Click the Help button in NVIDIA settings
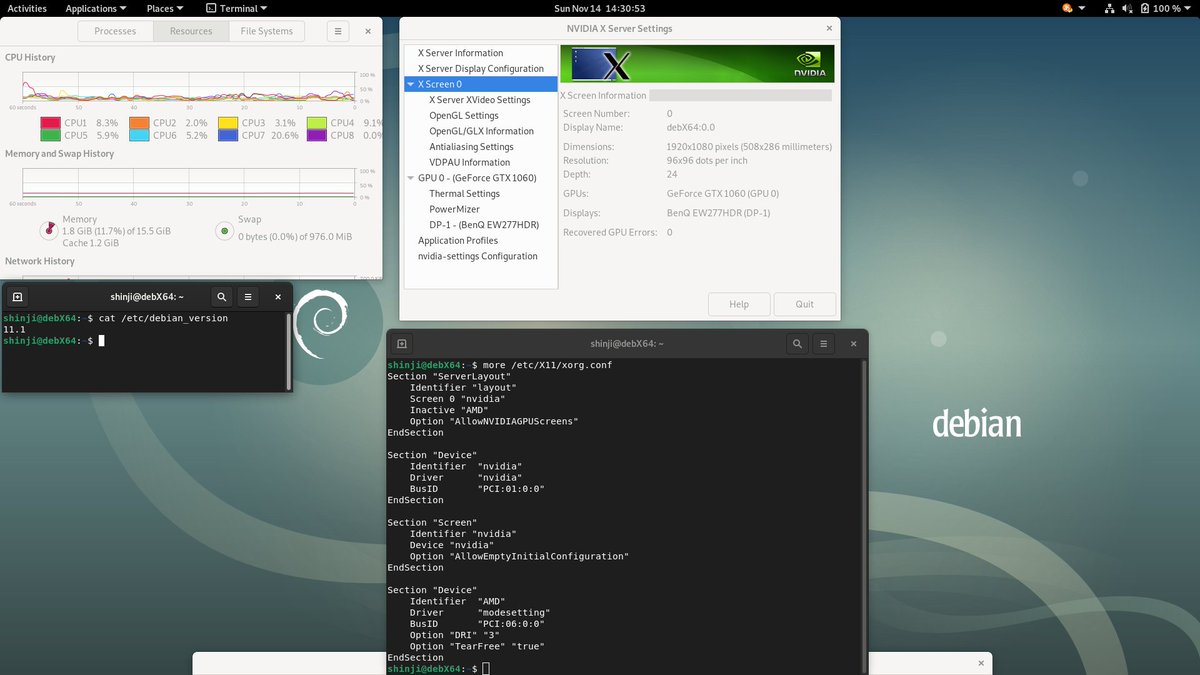Viewport: 1200px width, 675px height. pyautogui.click(x=739, y=304)
